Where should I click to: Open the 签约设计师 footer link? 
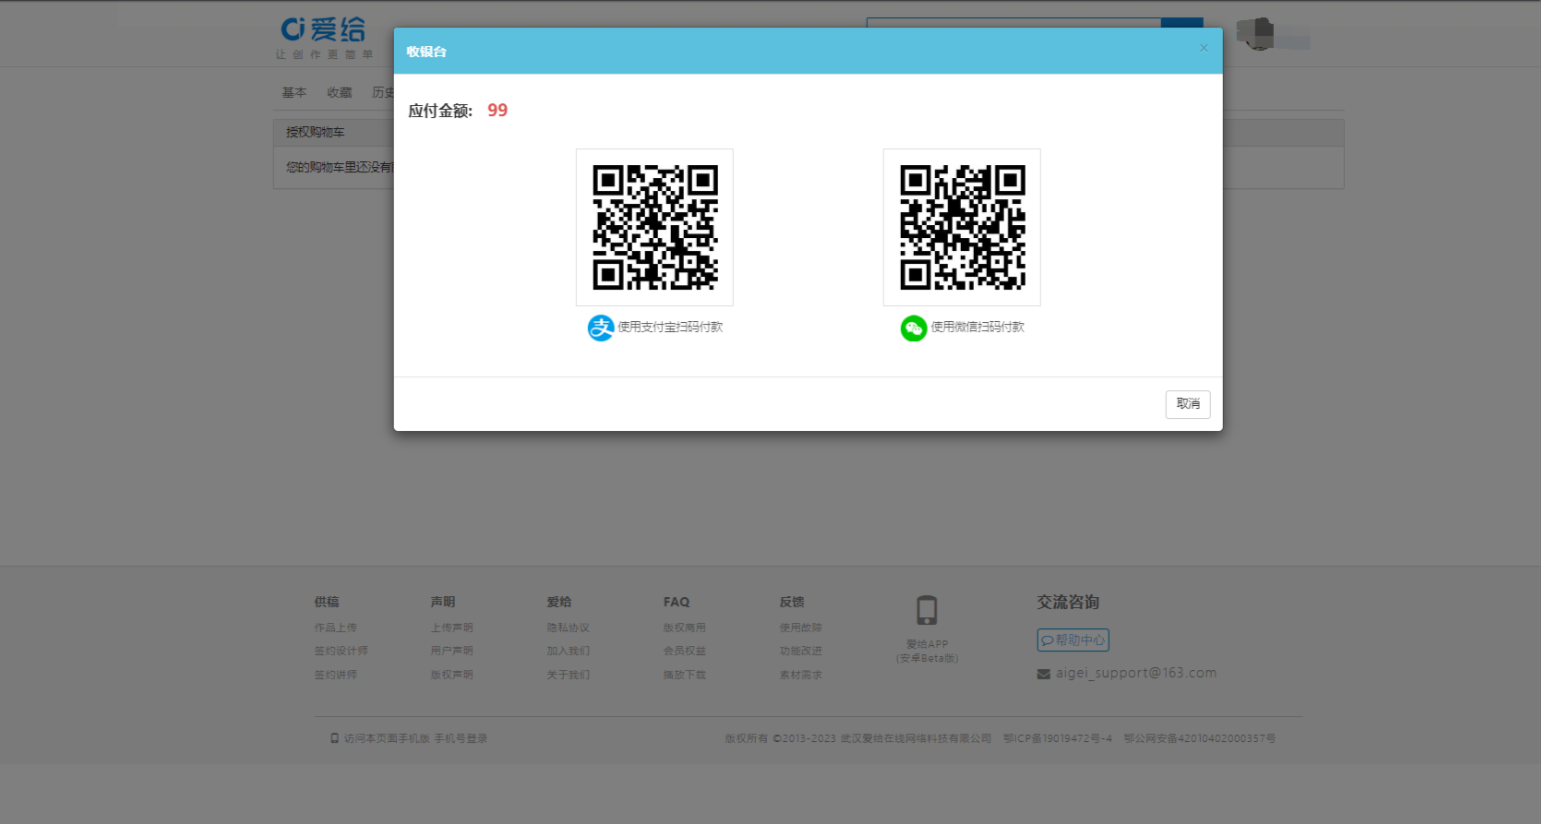341,651
